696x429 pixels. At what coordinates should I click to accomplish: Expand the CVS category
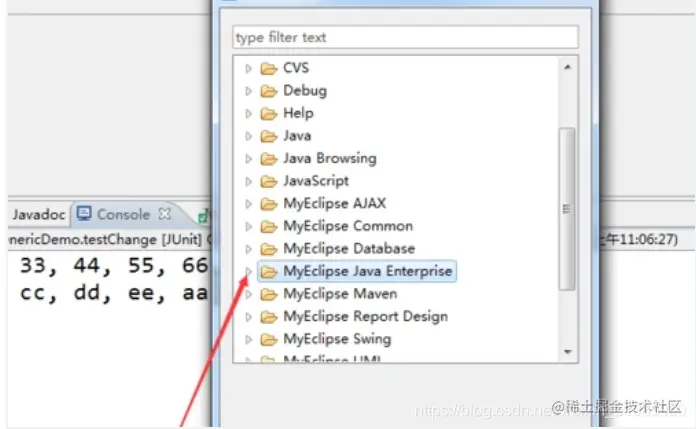tap(249, 68)
